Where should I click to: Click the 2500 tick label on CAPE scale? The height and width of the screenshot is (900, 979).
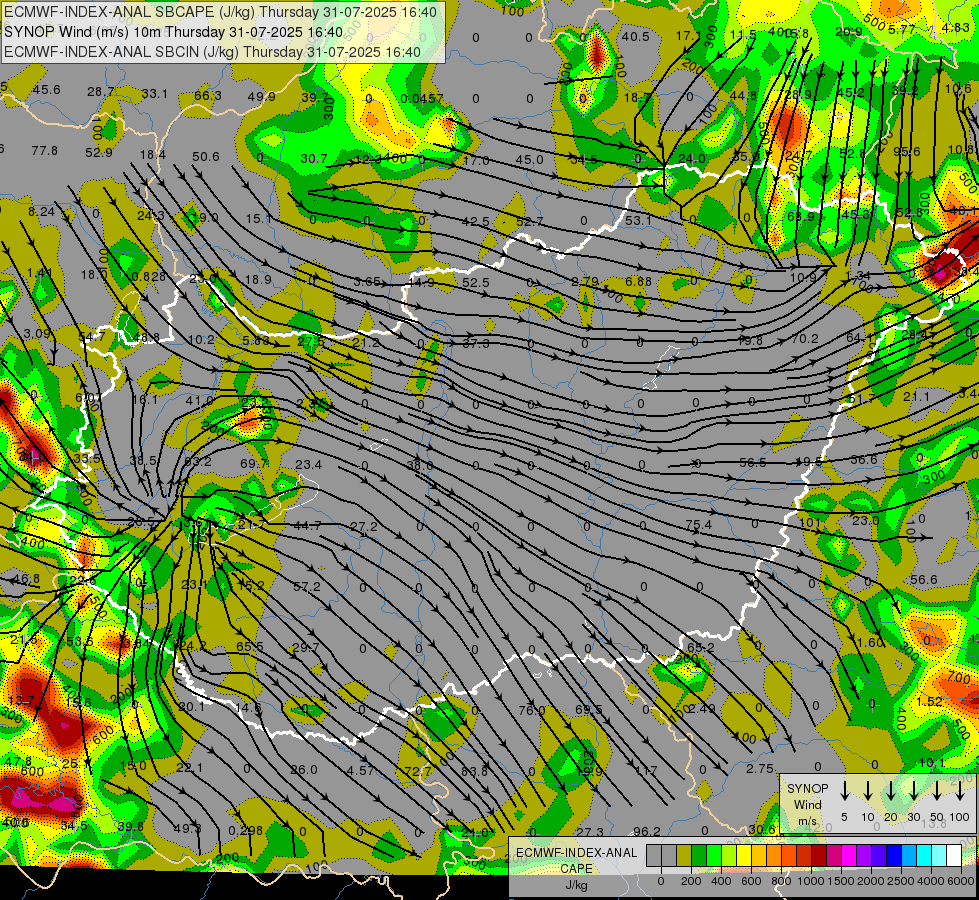901,881
